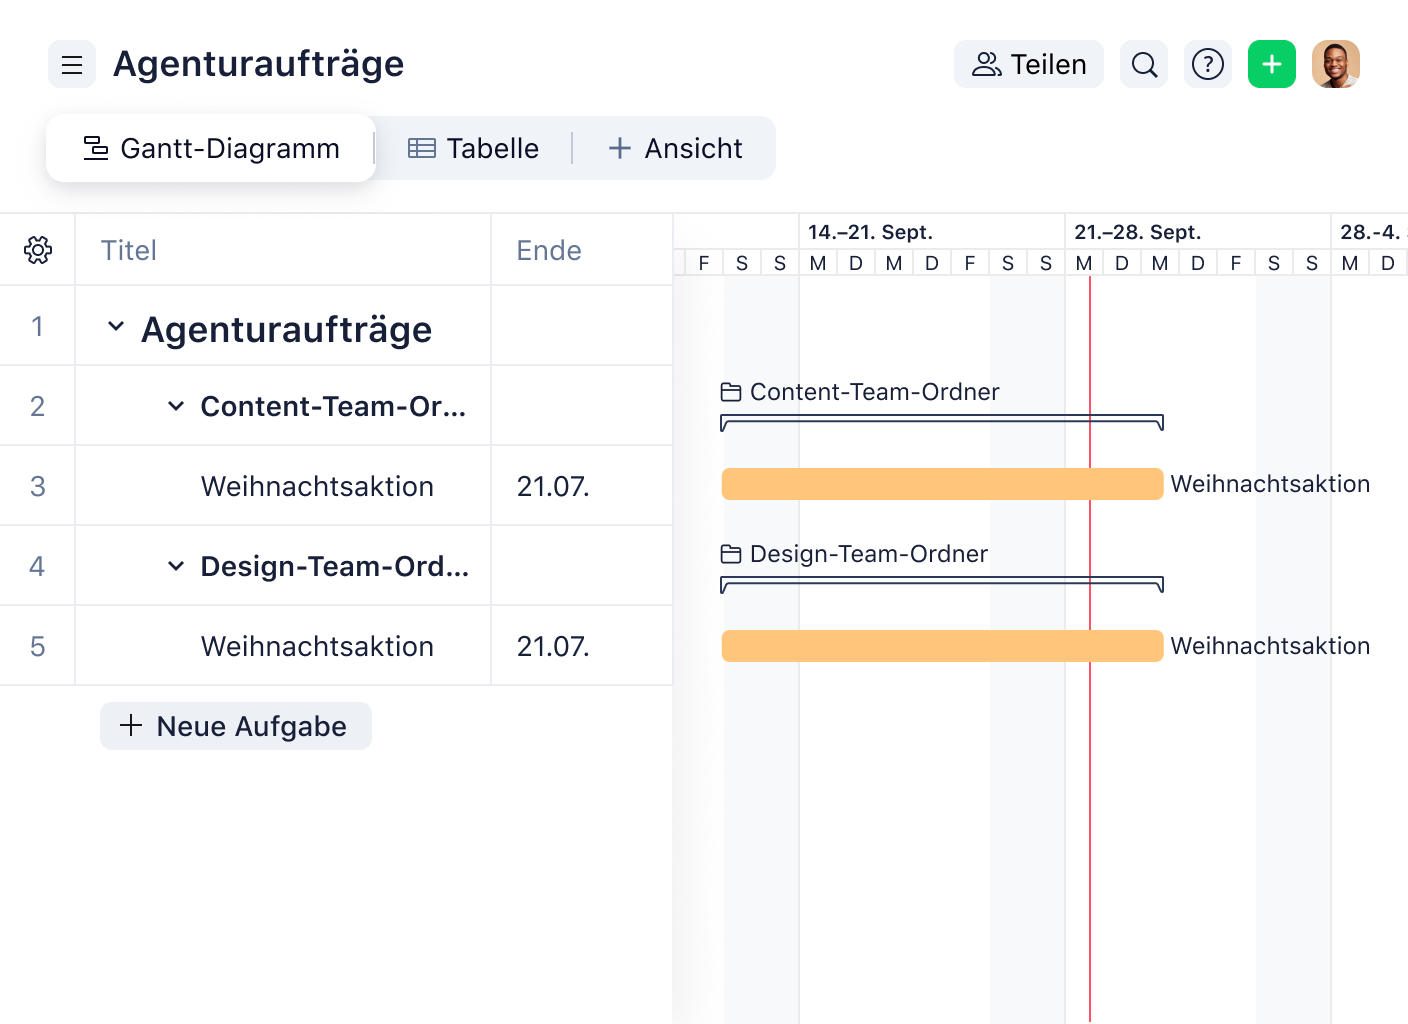The height and width of the screenshot is (1024, 1408).
Task: Click the Teilen button
Action: (x=1028, y=63)
